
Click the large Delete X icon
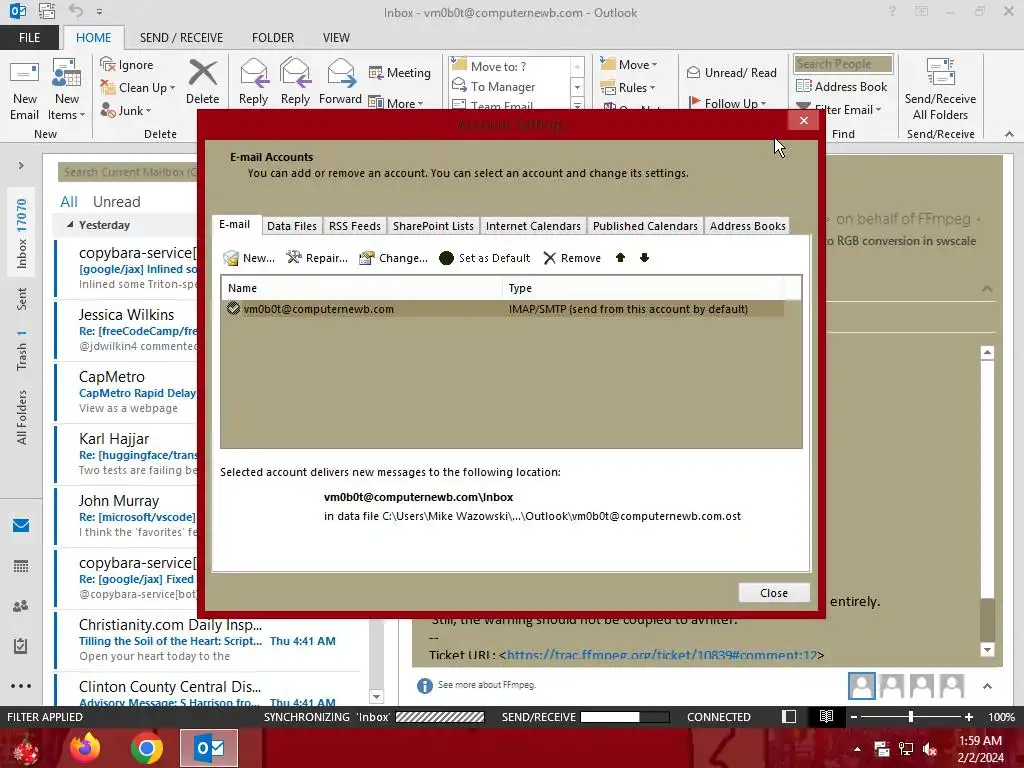click(x=202, y=72)
